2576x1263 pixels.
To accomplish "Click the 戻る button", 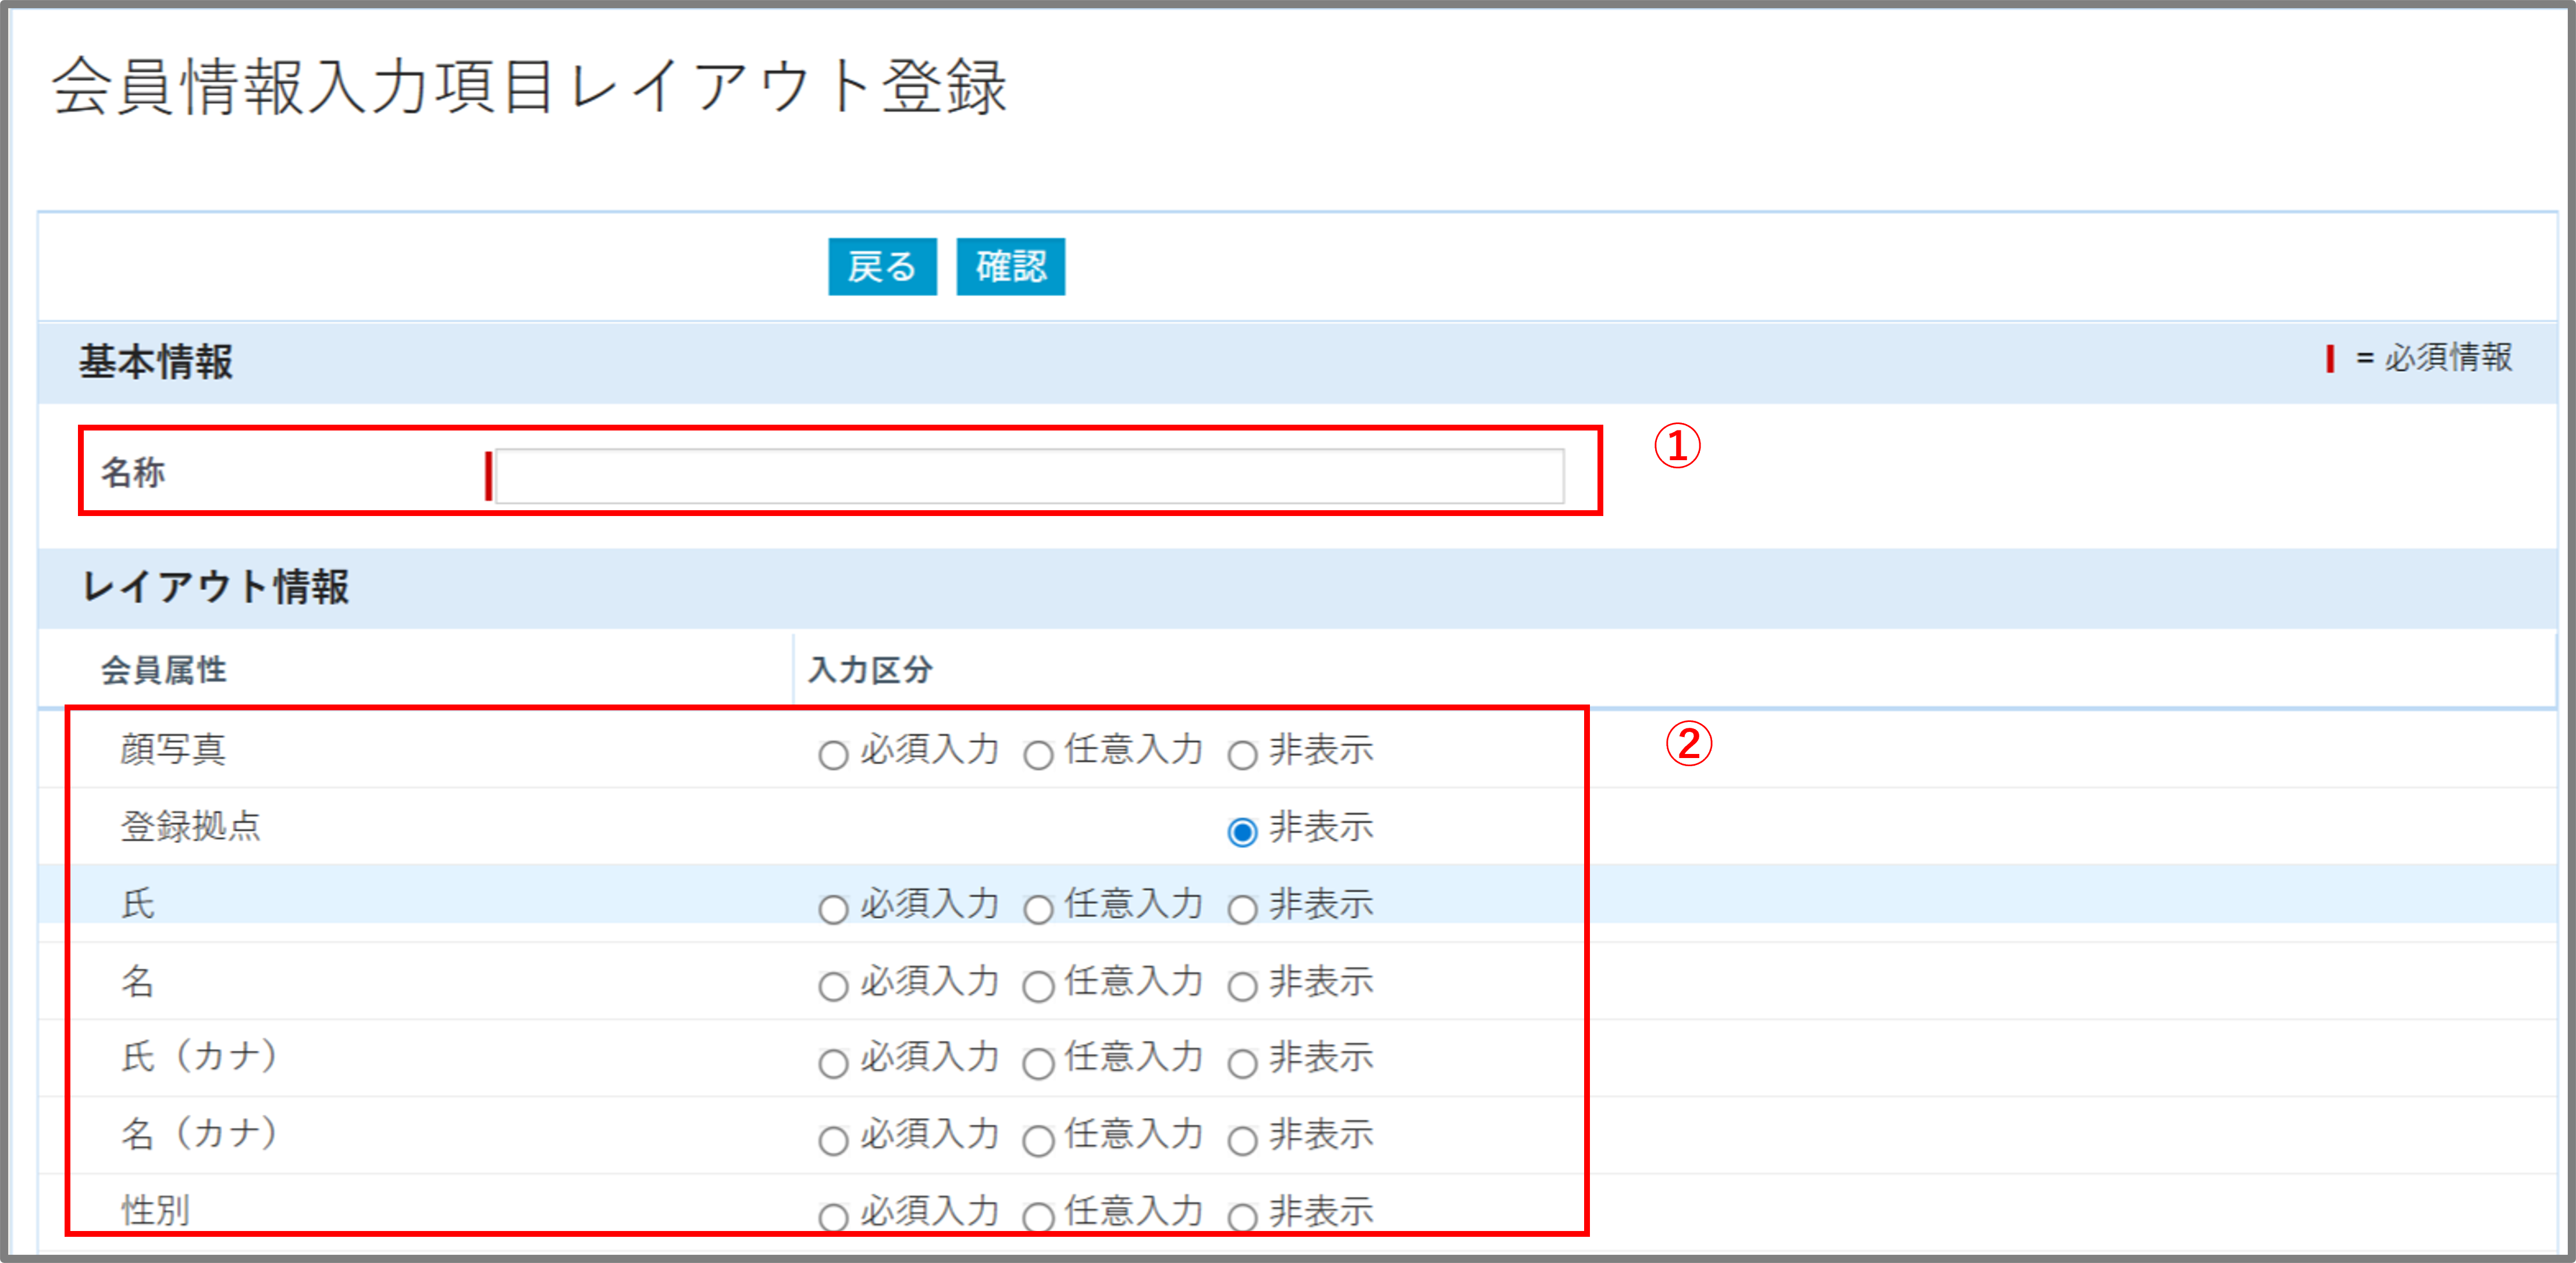I will pyautogui.click(x=882, y=267).
